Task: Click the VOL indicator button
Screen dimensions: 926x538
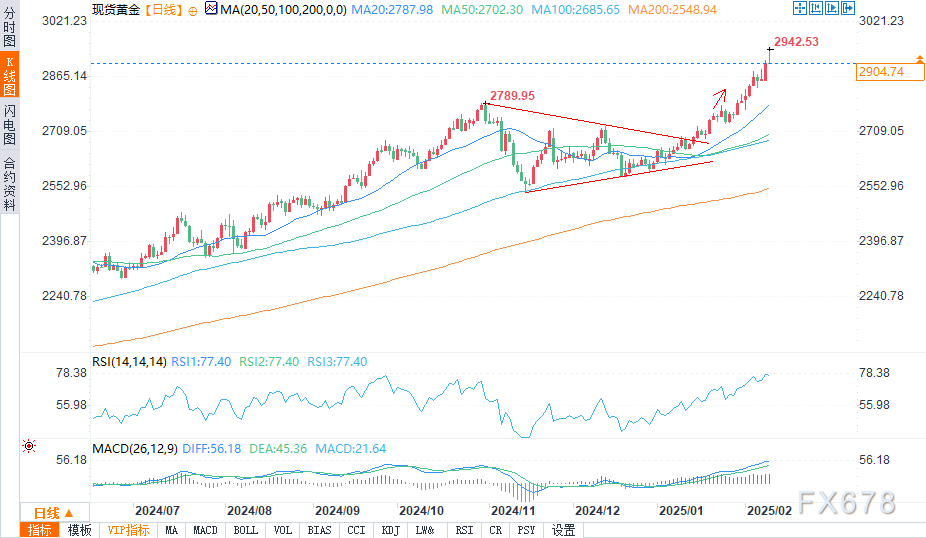Action: (283, 530)
